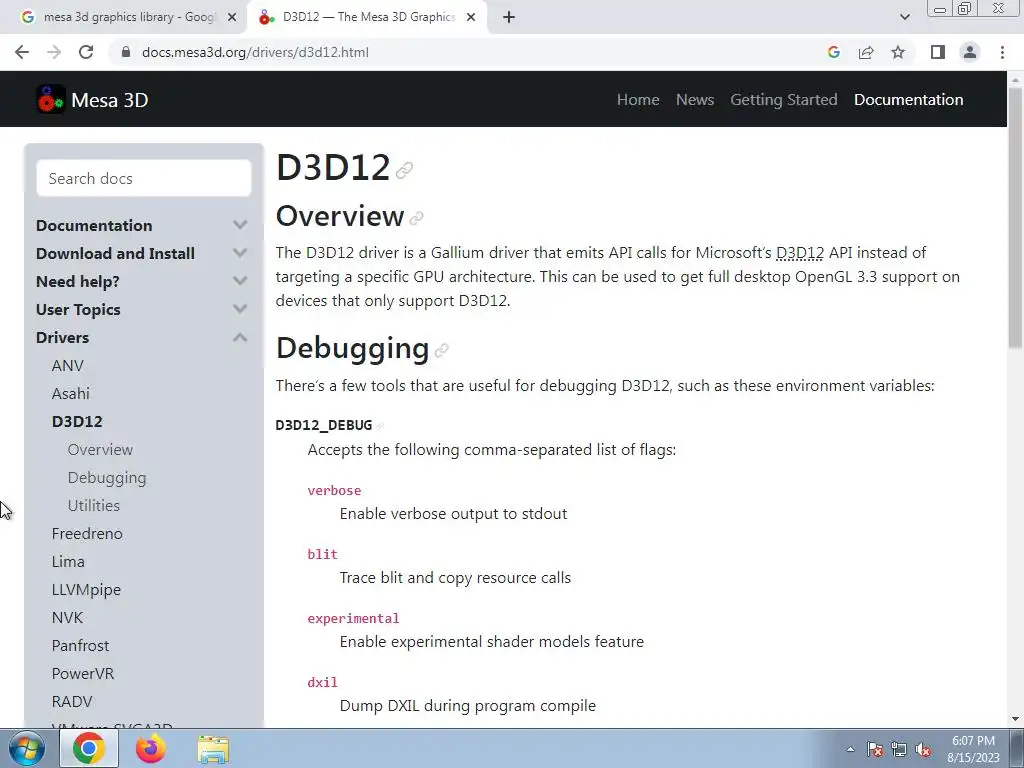Expand the Download and Install section
Image resolution: width=1024 pixels, height=768 pixels.
coord(240,253)
